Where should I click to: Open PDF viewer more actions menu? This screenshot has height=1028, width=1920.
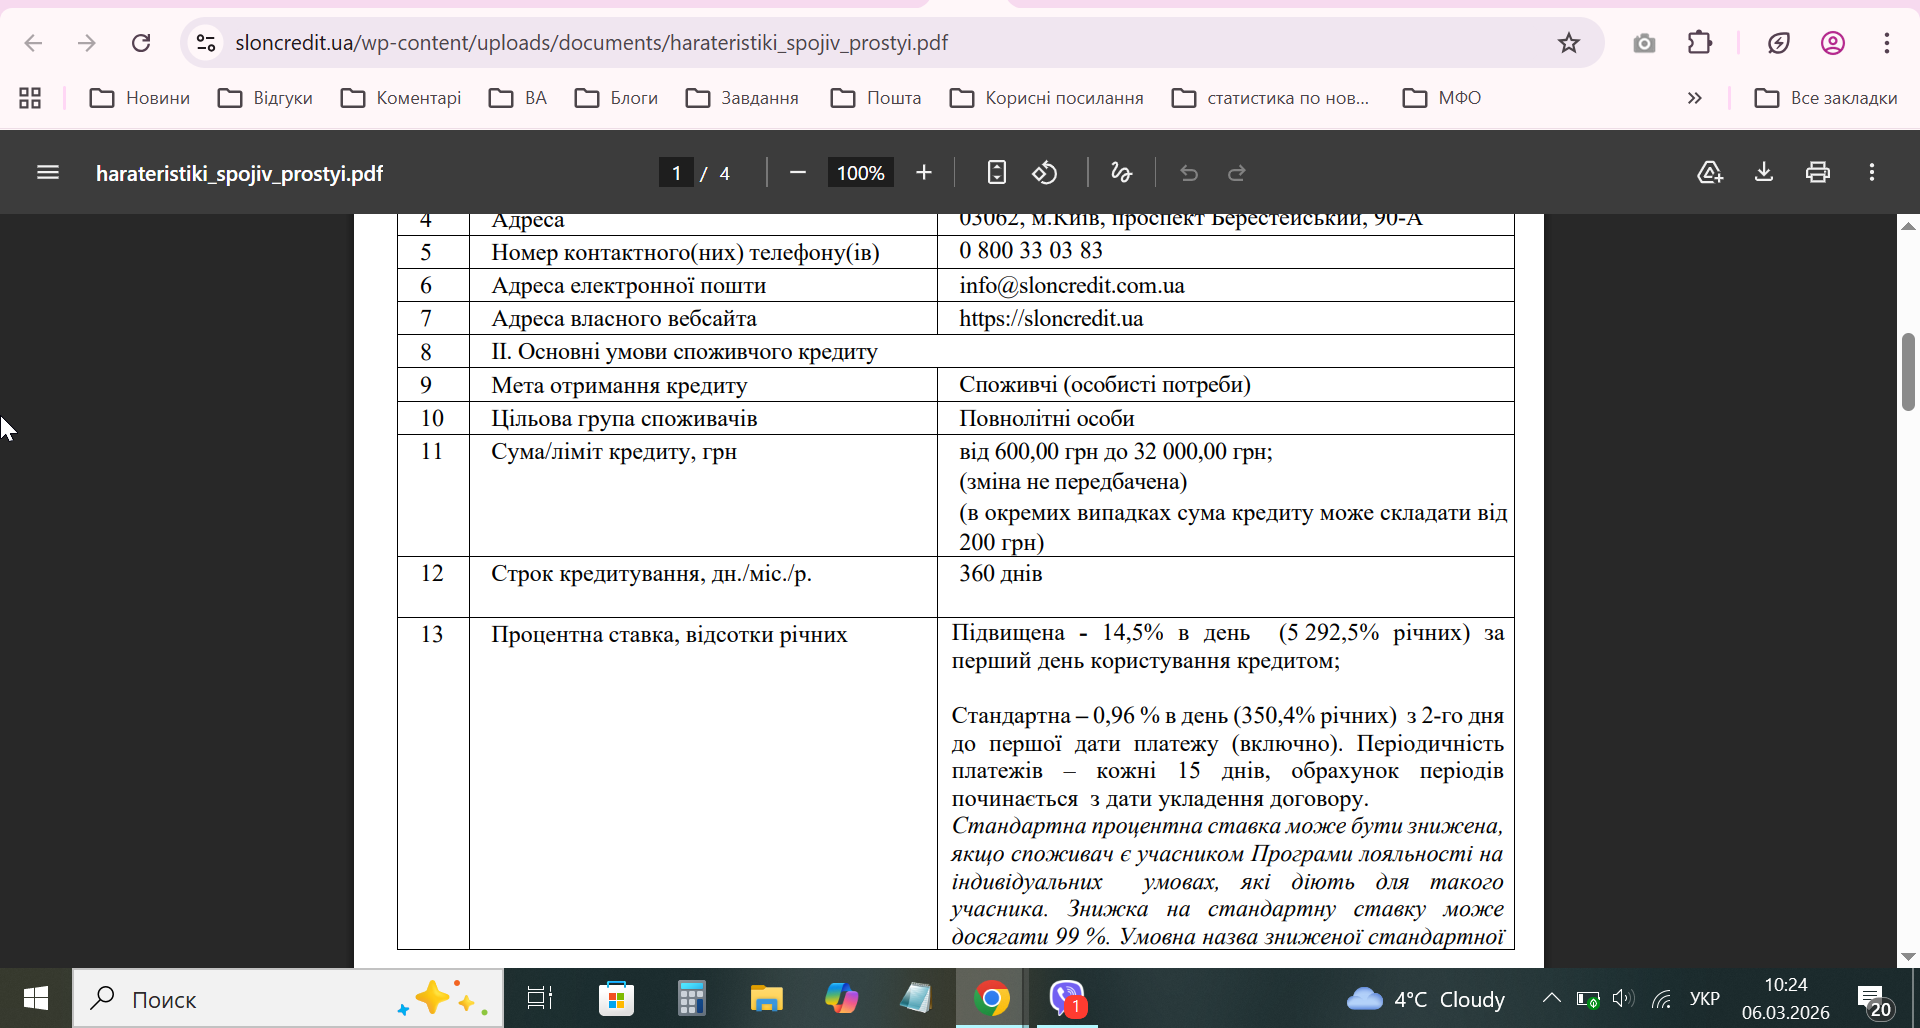(x=1871, y=173)
